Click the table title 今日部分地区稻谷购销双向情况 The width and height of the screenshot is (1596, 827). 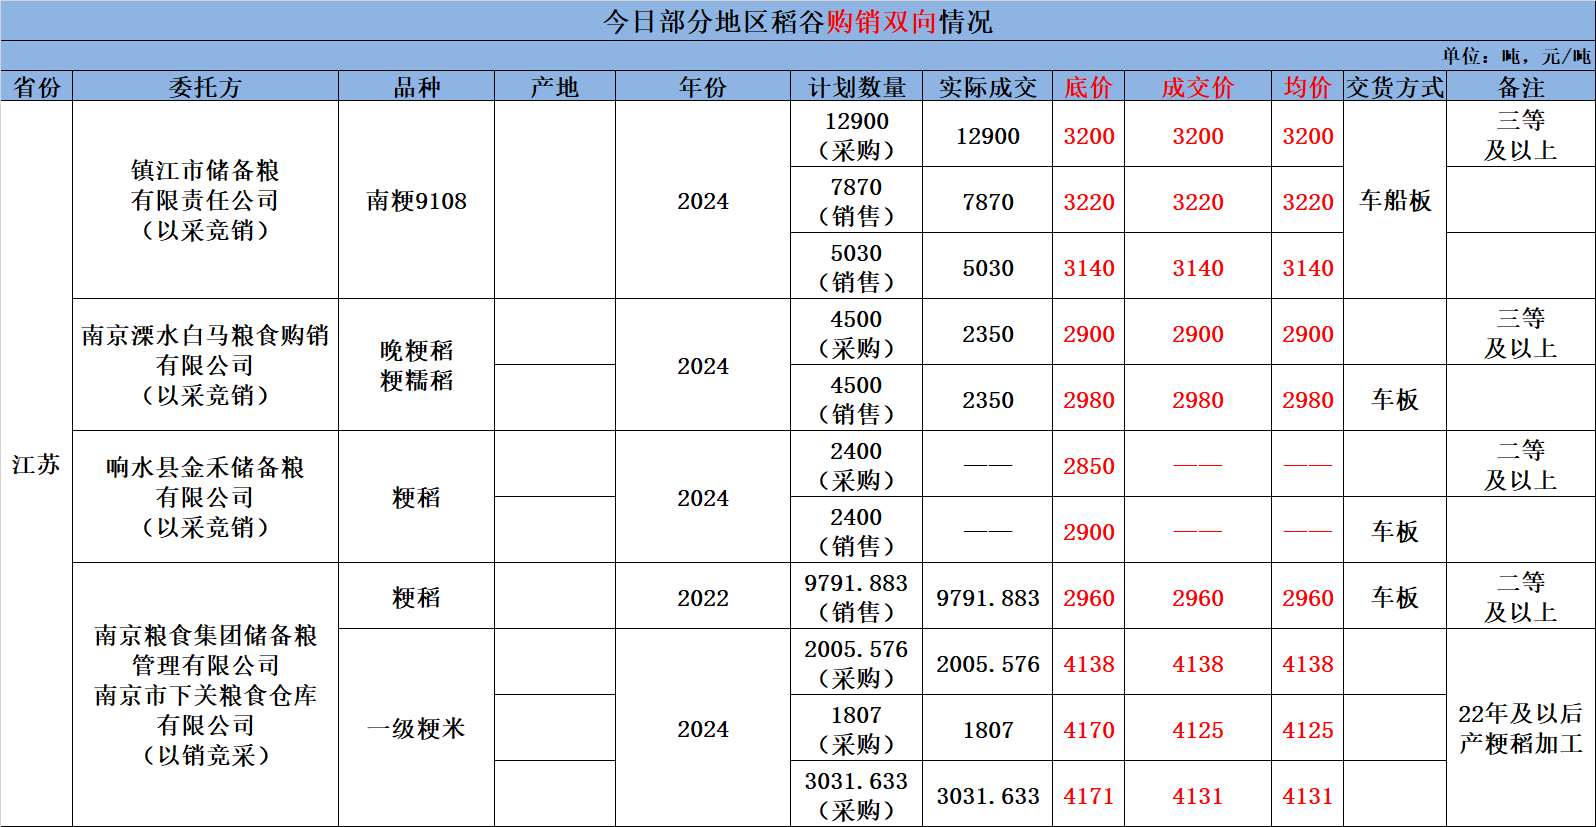[797, 21]
